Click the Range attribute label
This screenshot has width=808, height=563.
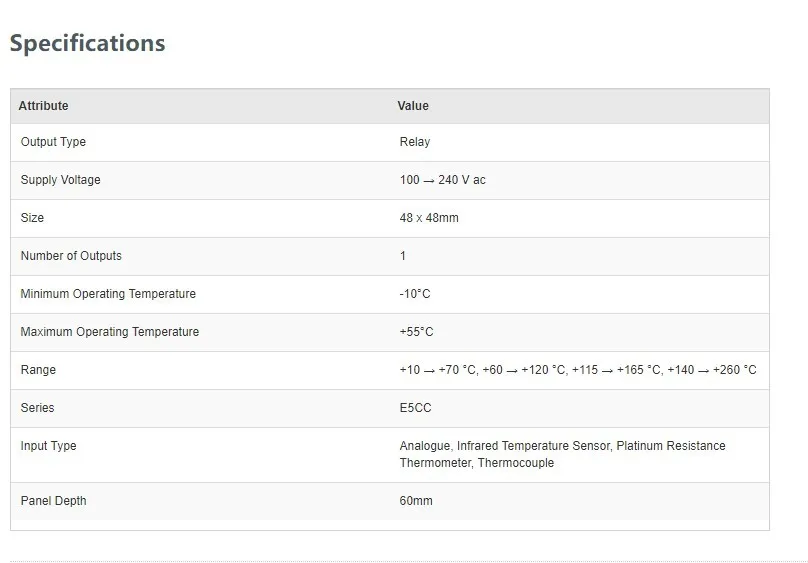(38, 370)
